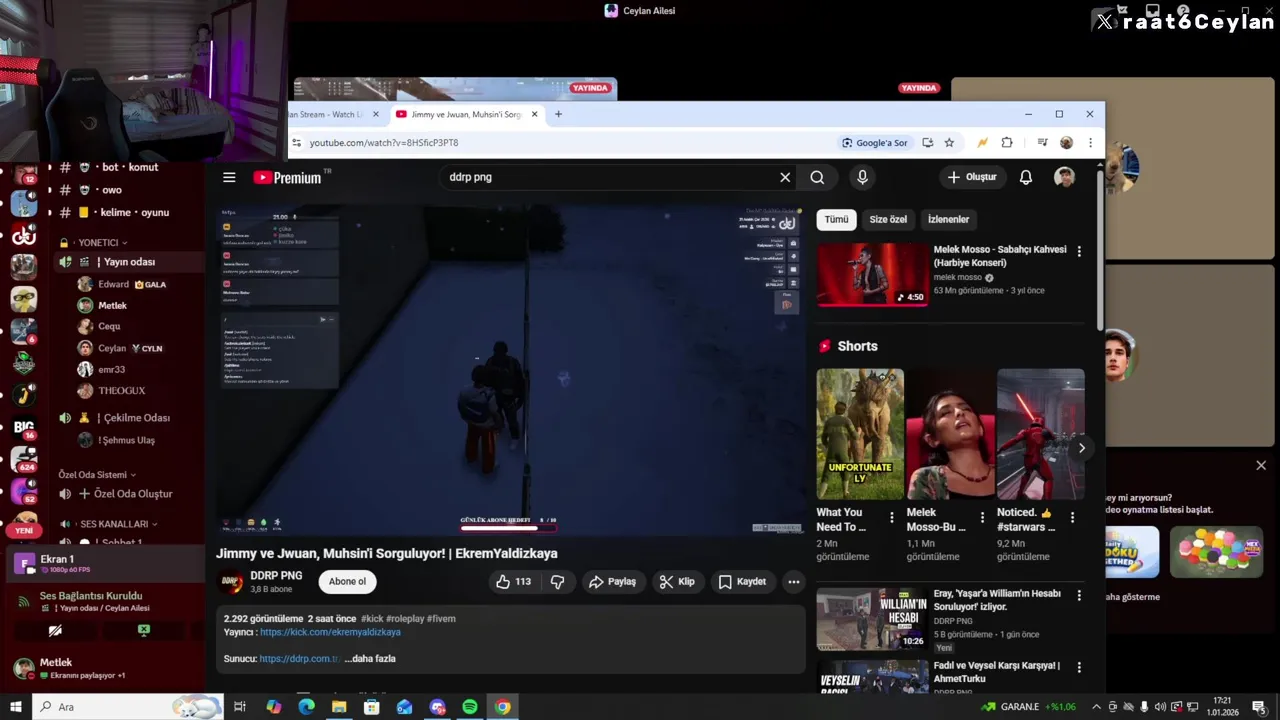Open Chrome three-dot menu

pyautogui.click(x=1090, y=143)
